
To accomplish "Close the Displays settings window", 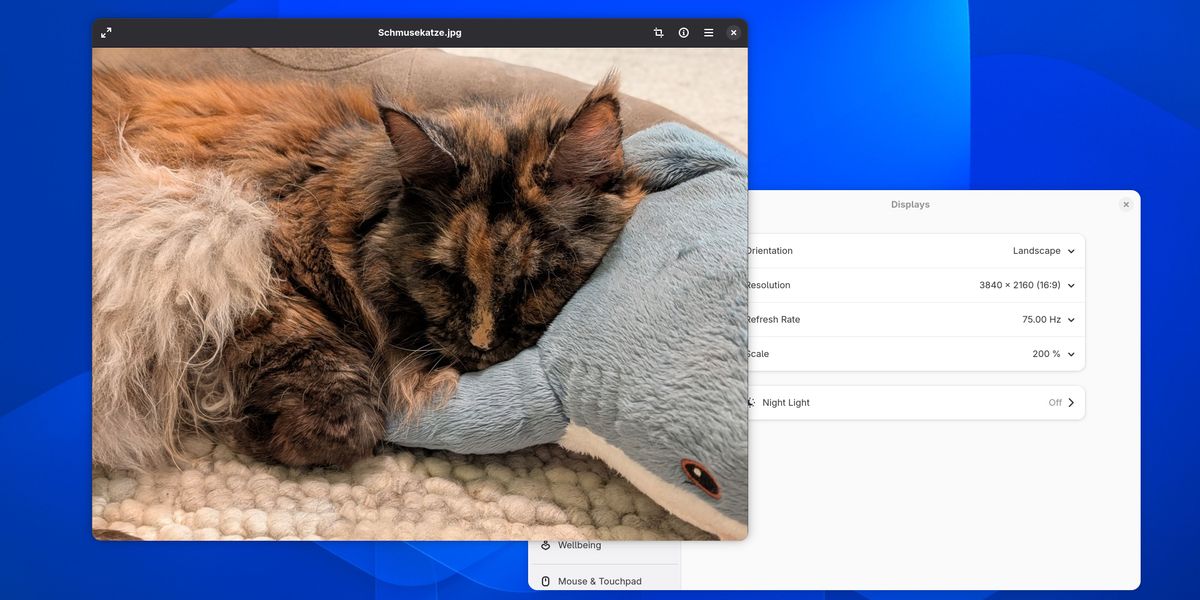I will pos(1126,204).
